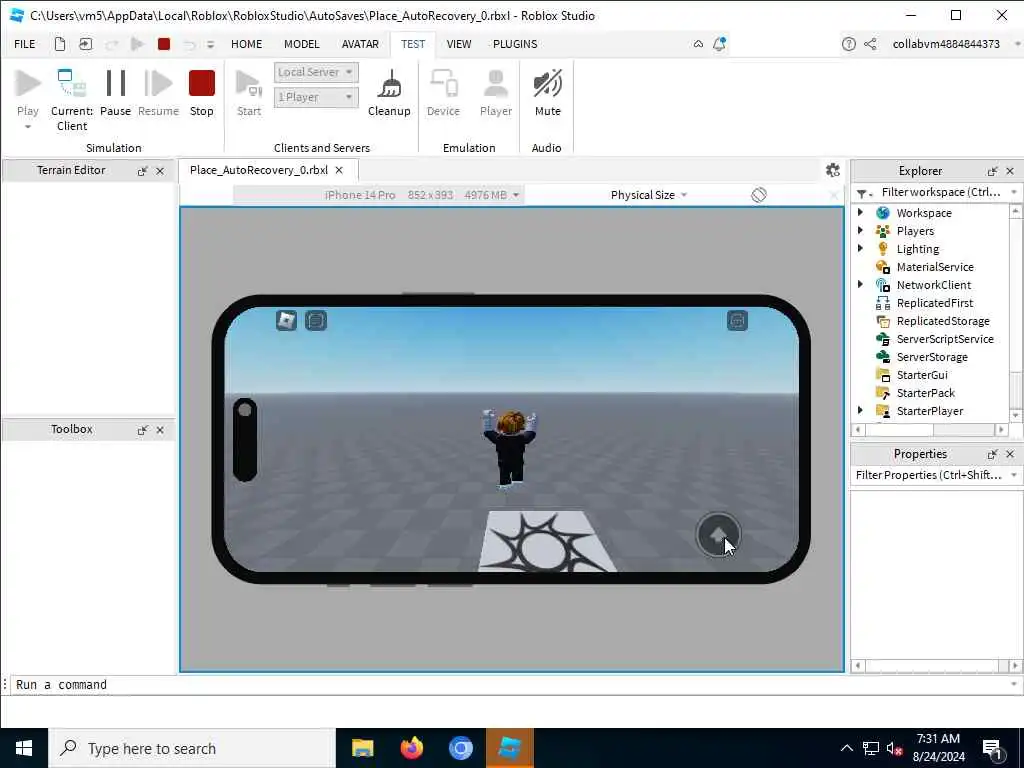Click the help question mark icon

tap(848, 44)
